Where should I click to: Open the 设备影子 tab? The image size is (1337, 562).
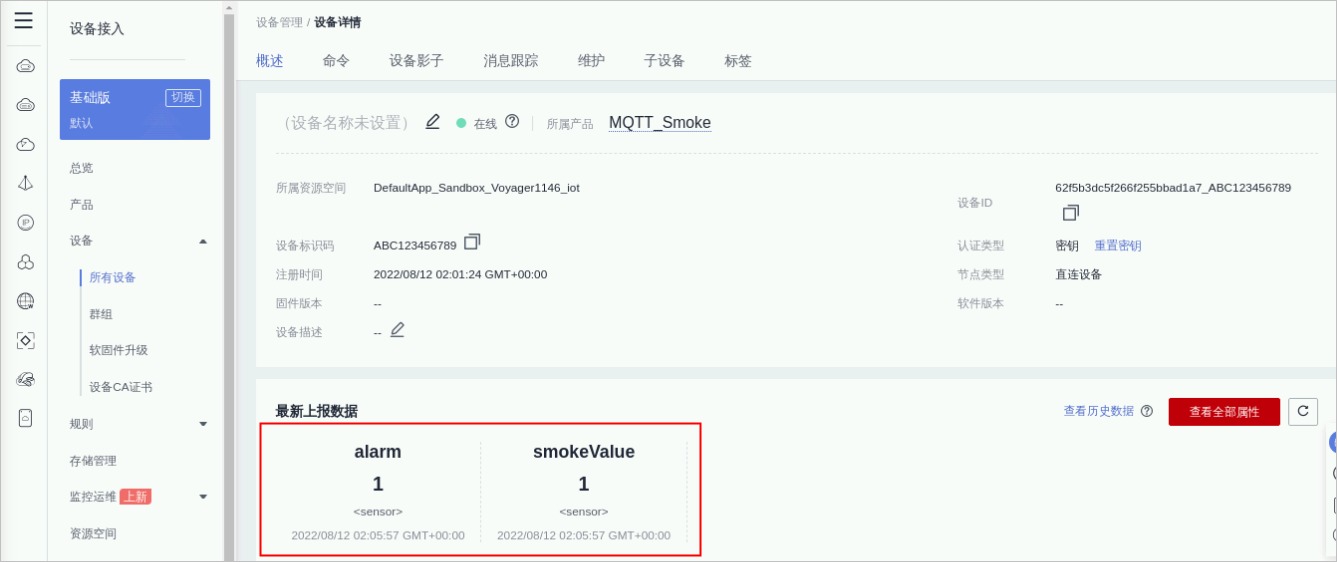tap(416, 61)
